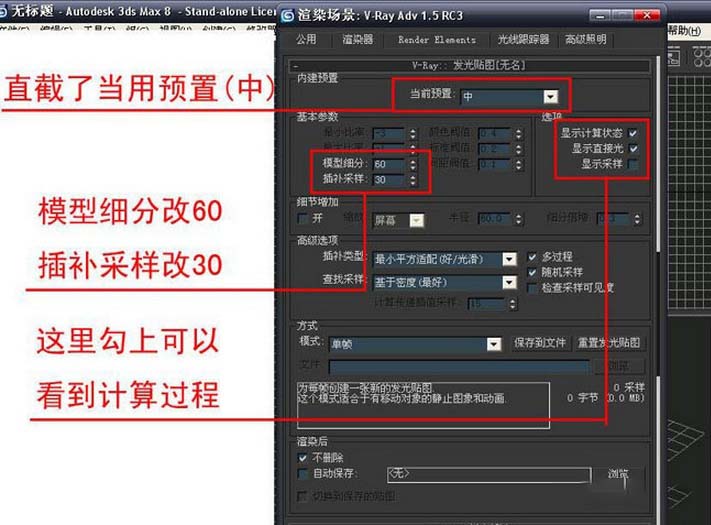Click the 插补采样 value field
The image size is (711, 525).
click(388, 180)
